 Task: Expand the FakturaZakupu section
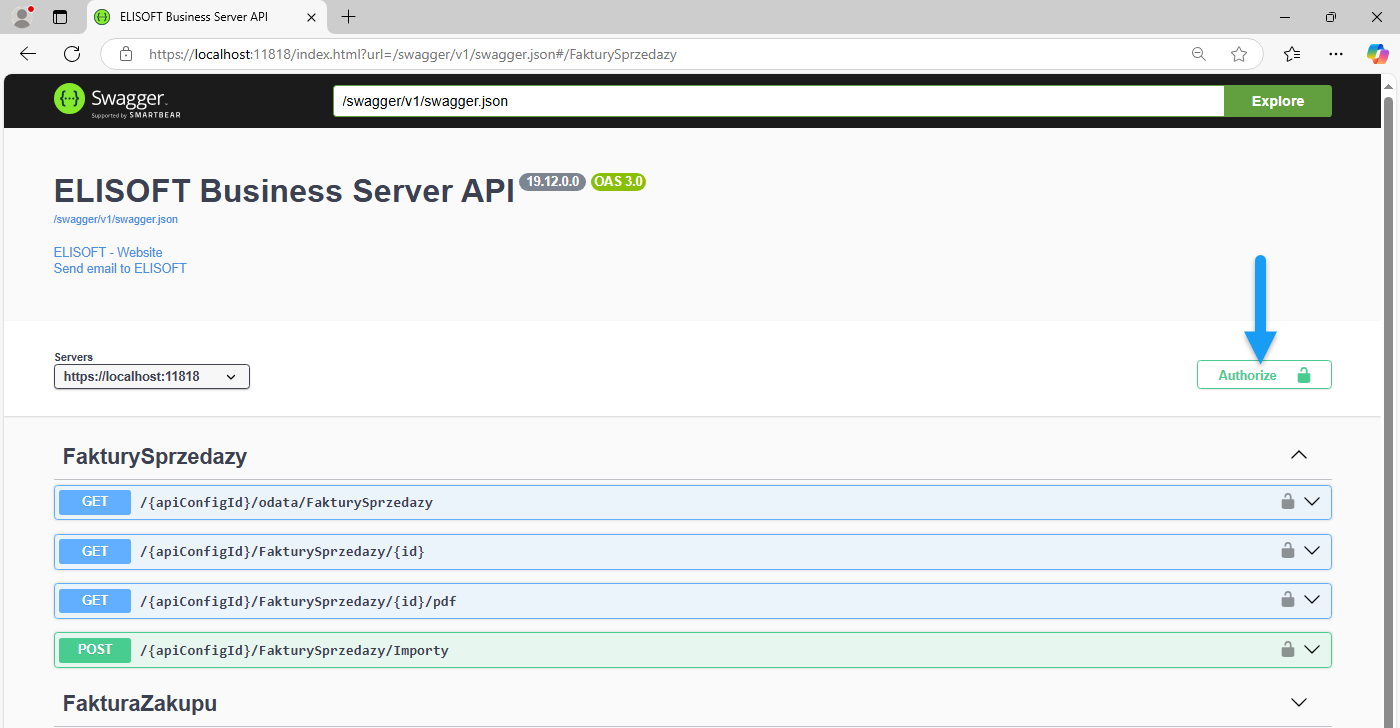[x=1298, y=703]
